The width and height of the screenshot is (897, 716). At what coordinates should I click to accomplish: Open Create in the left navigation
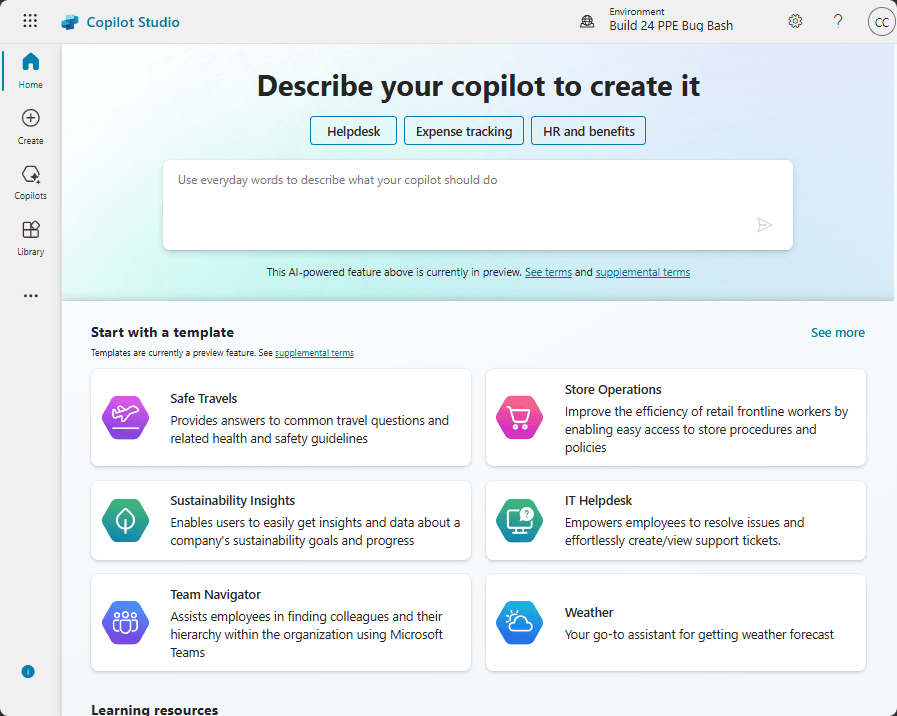click(x=31, y=126)
